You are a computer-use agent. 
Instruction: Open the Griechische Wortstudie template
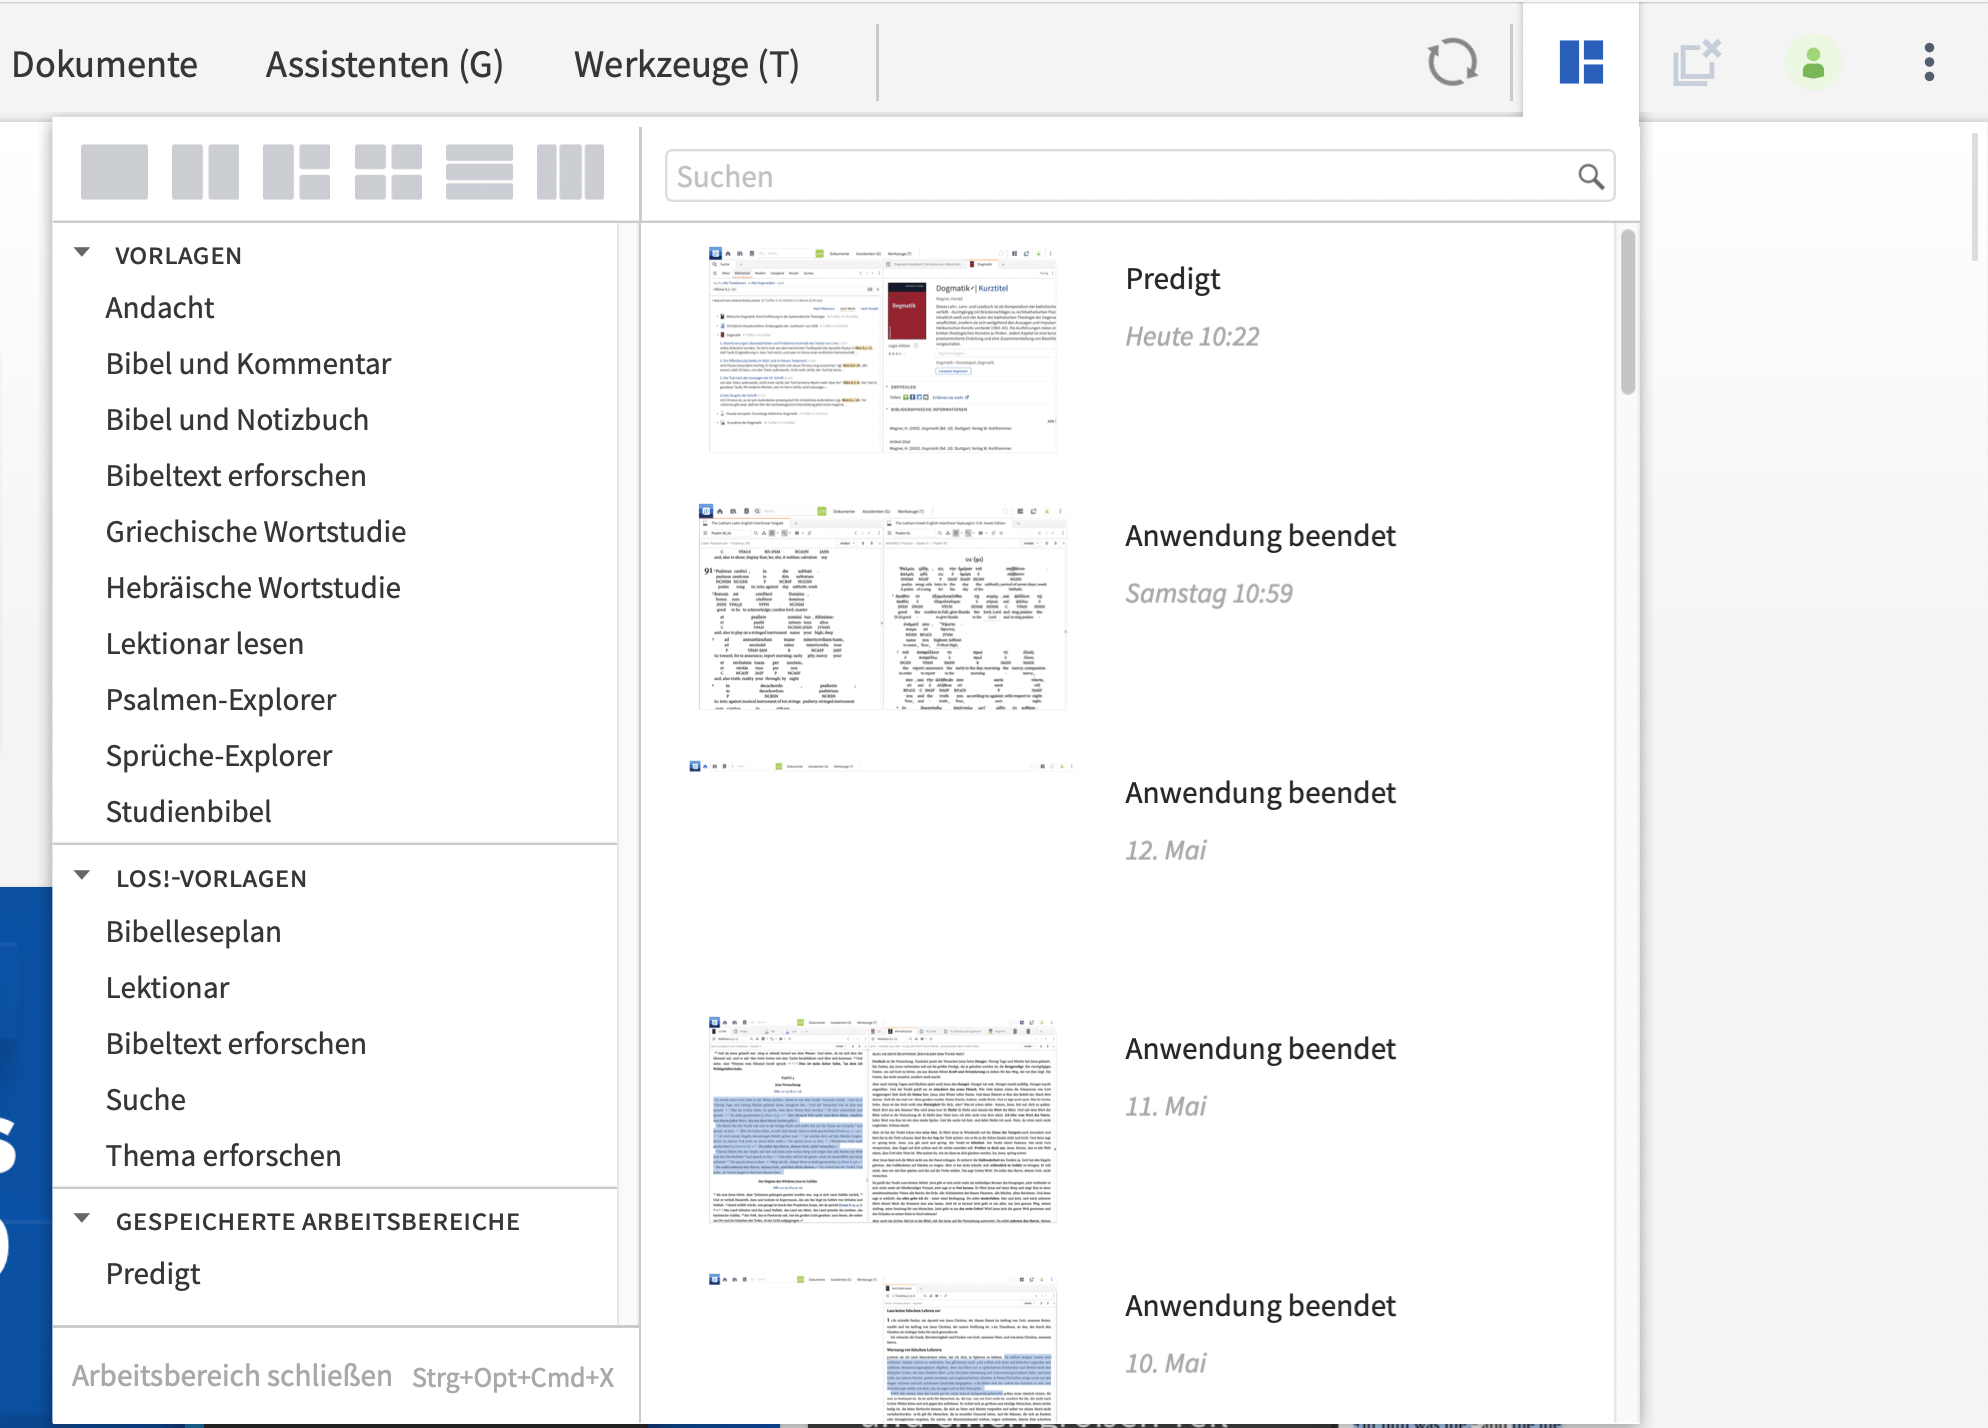click(x=256, y=531)
